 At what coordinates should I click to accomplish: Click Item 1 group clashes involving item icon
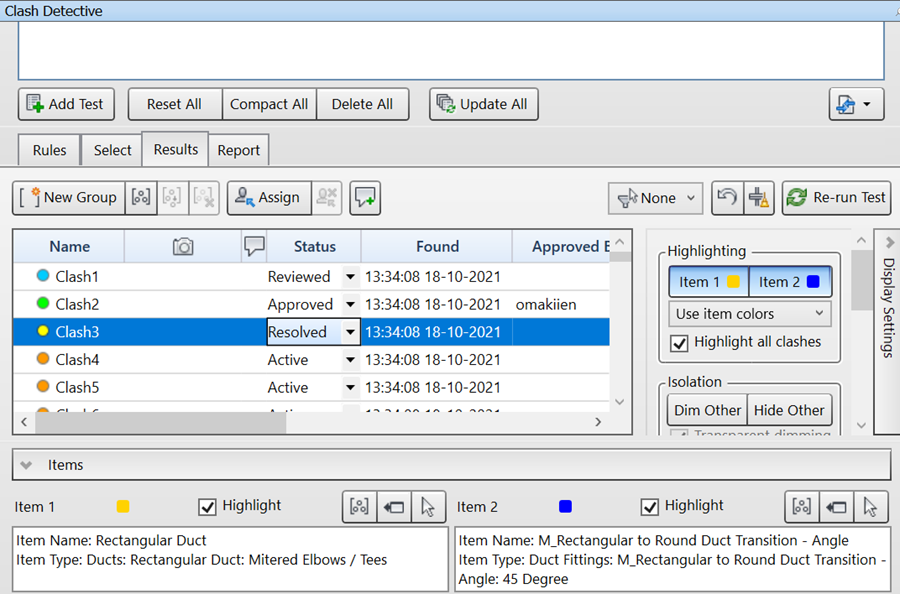click(359, 507)
